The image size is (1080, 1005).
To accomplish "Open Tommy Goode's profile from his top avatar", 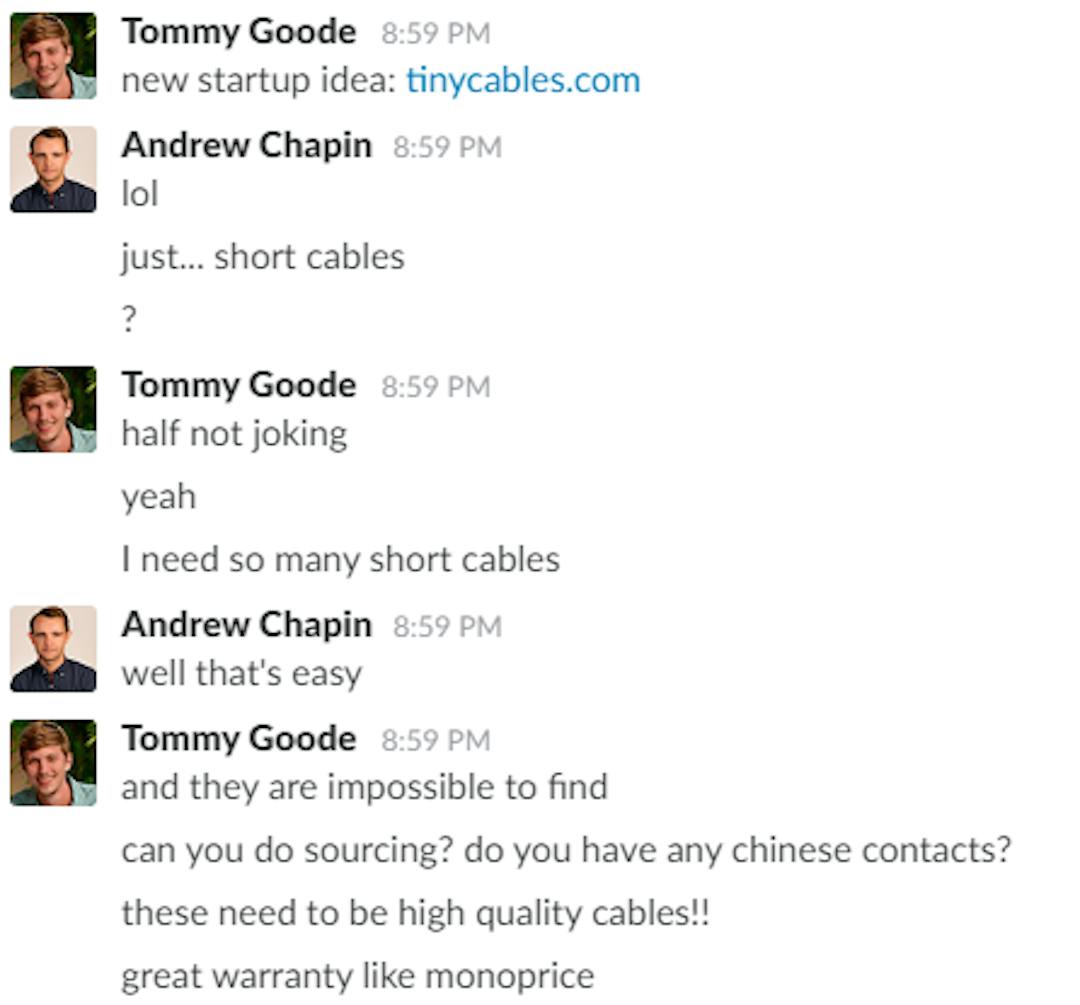I will [54, 55].
